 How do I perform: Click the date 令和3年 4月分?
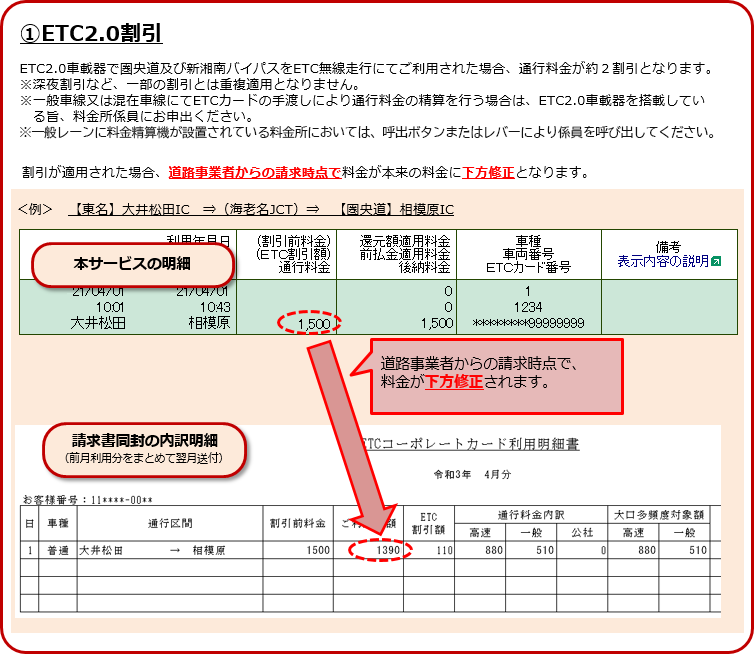(x=472, y=475)
